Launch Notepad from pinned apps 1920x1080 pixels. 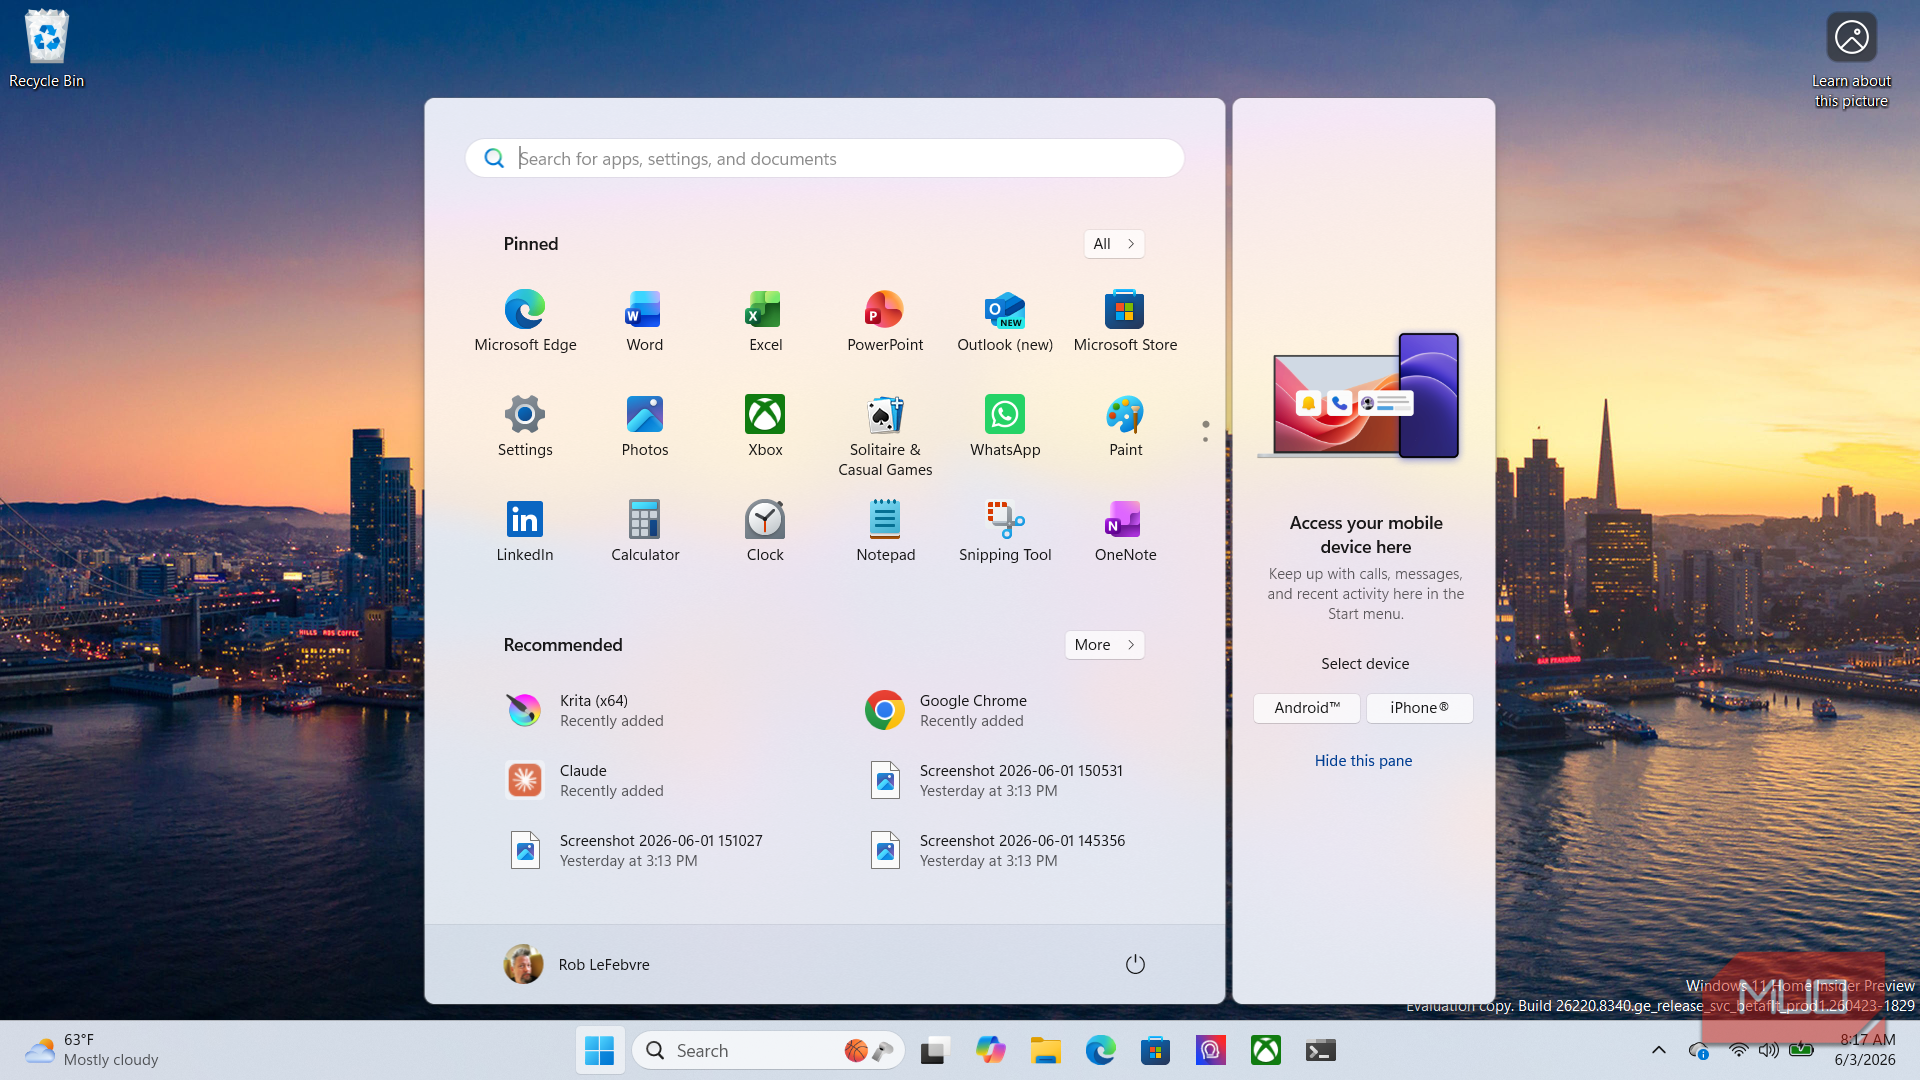(885, 531)
